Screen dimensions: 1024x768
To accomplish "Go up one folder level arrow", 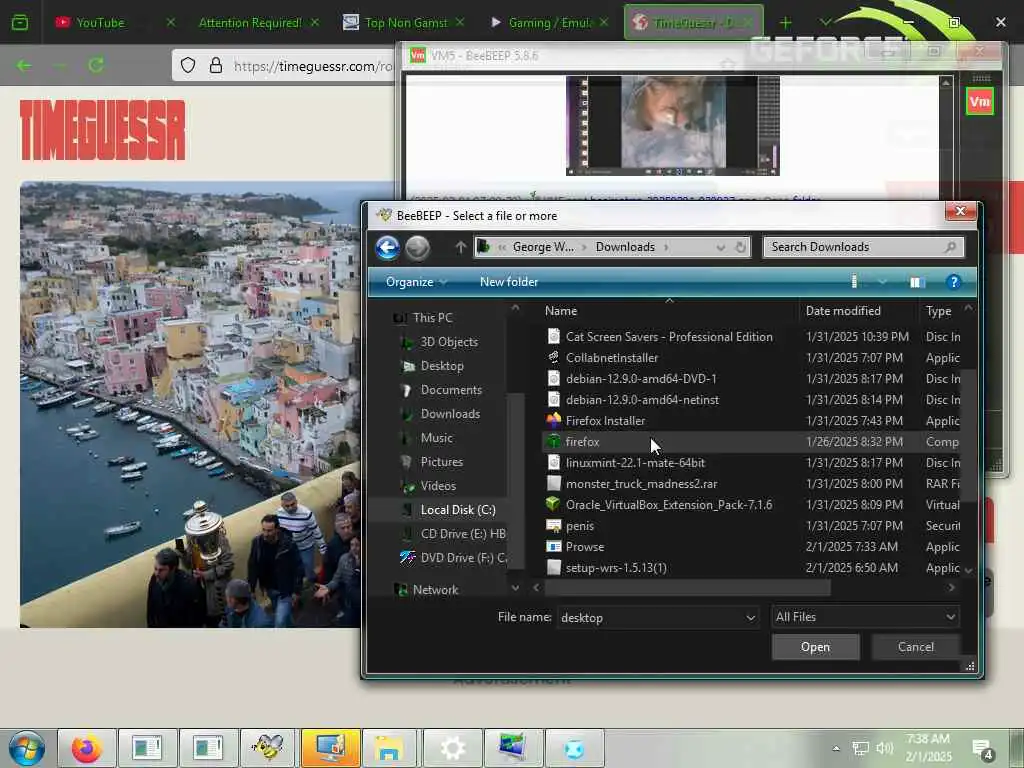I will coord(460,247).
